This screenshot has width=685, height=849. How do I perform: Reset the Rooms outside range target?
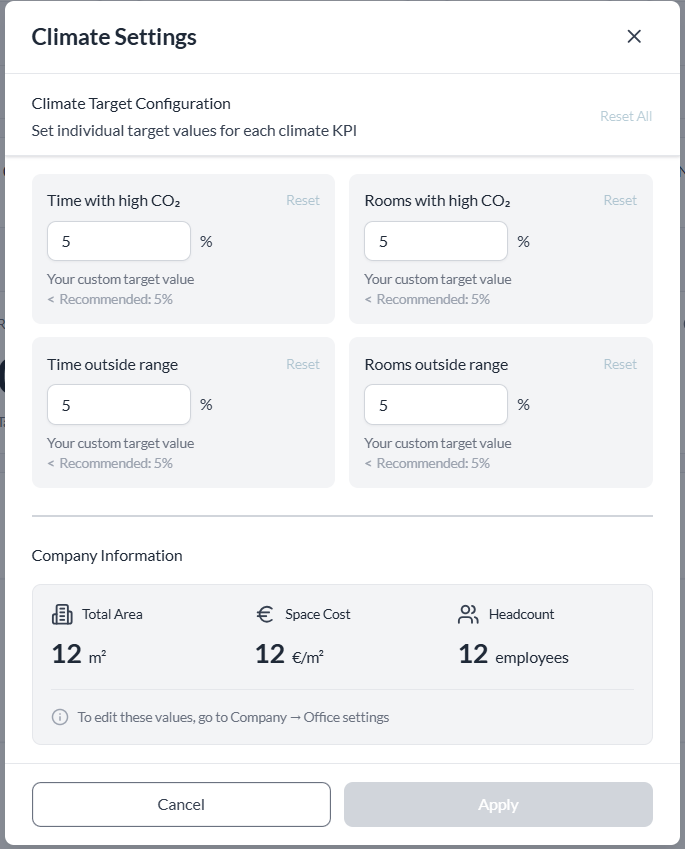[620, 364]
